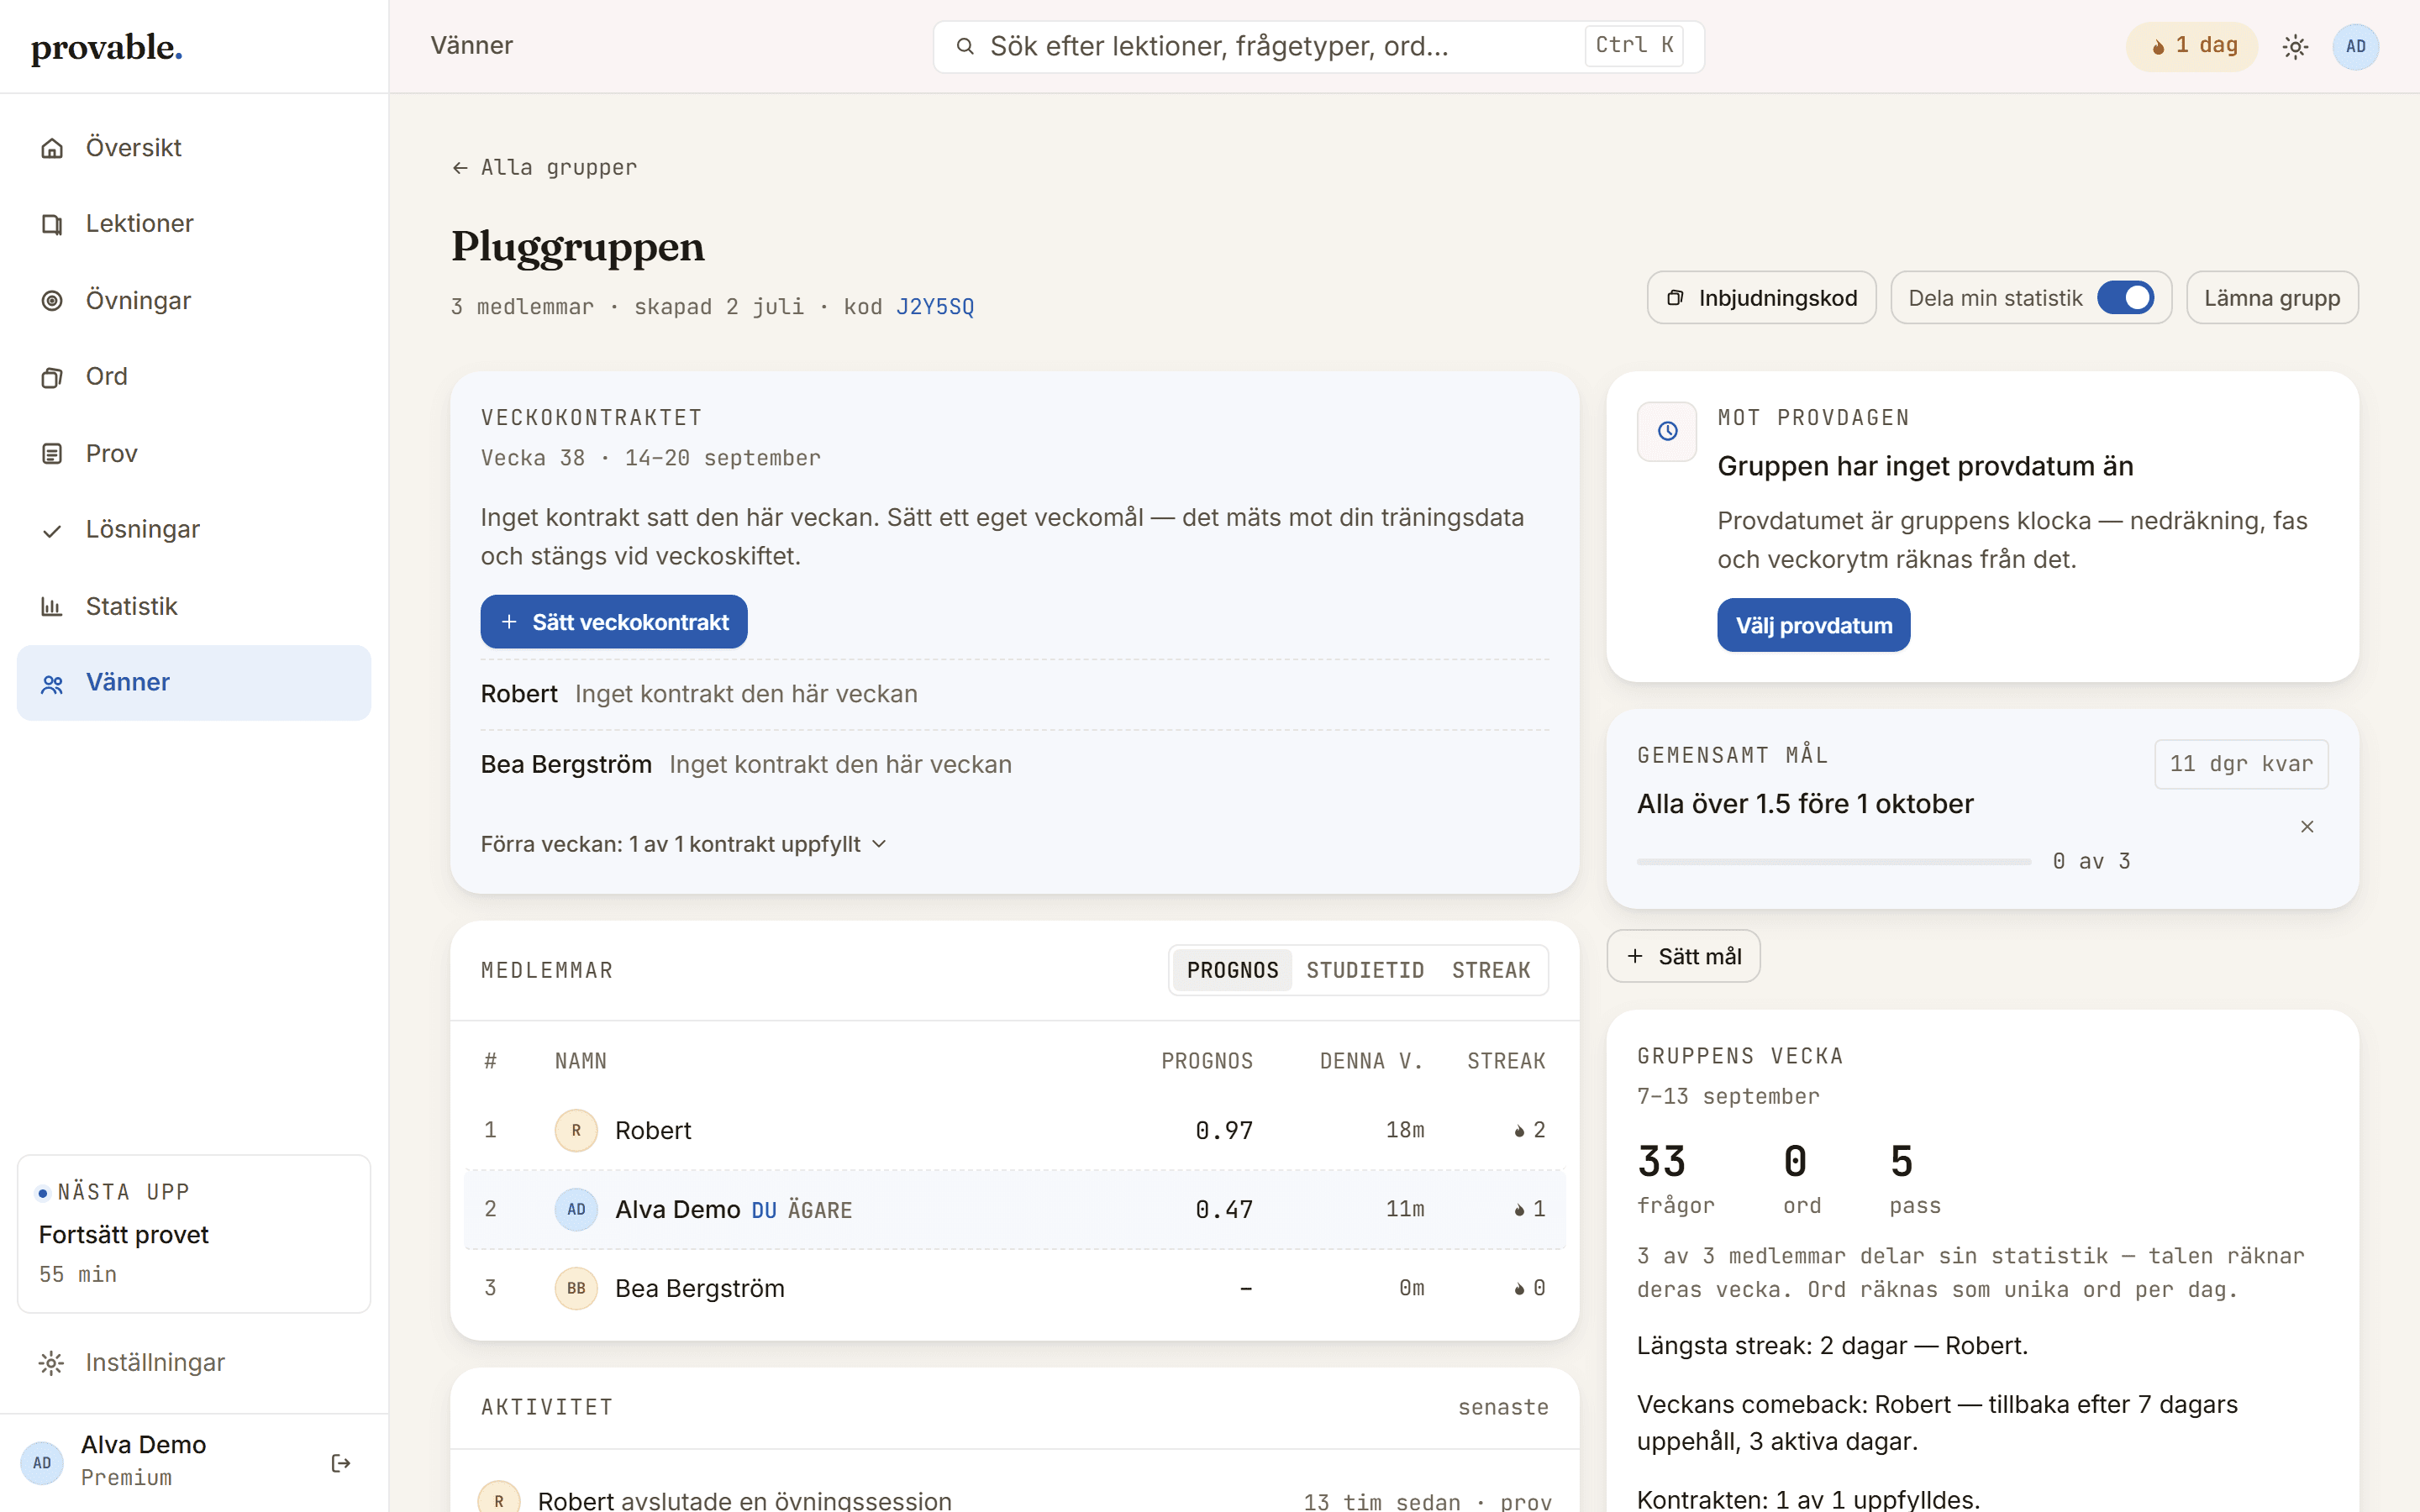Click group code J2Y5SQ link
Viewport: 2420px width, 1512px height.
coord(935,307)
